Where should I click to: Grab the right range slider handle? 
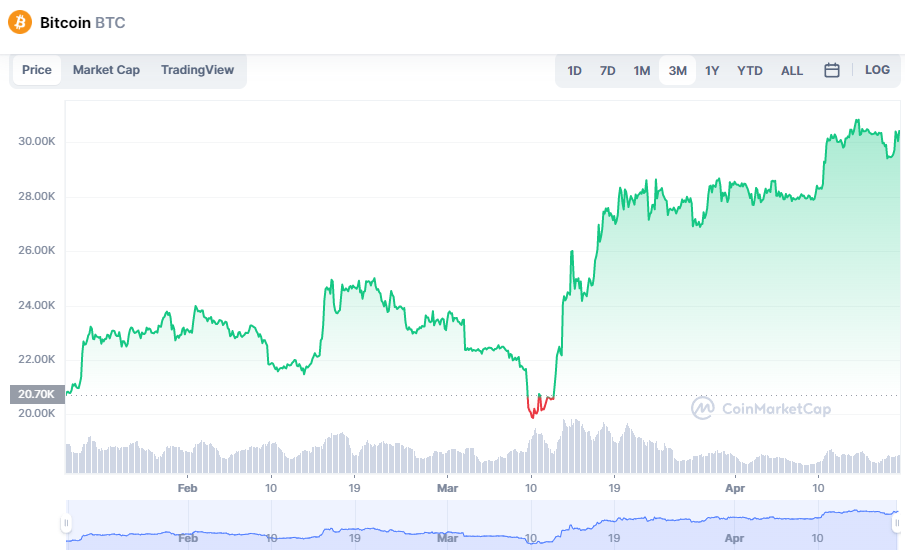897,523
